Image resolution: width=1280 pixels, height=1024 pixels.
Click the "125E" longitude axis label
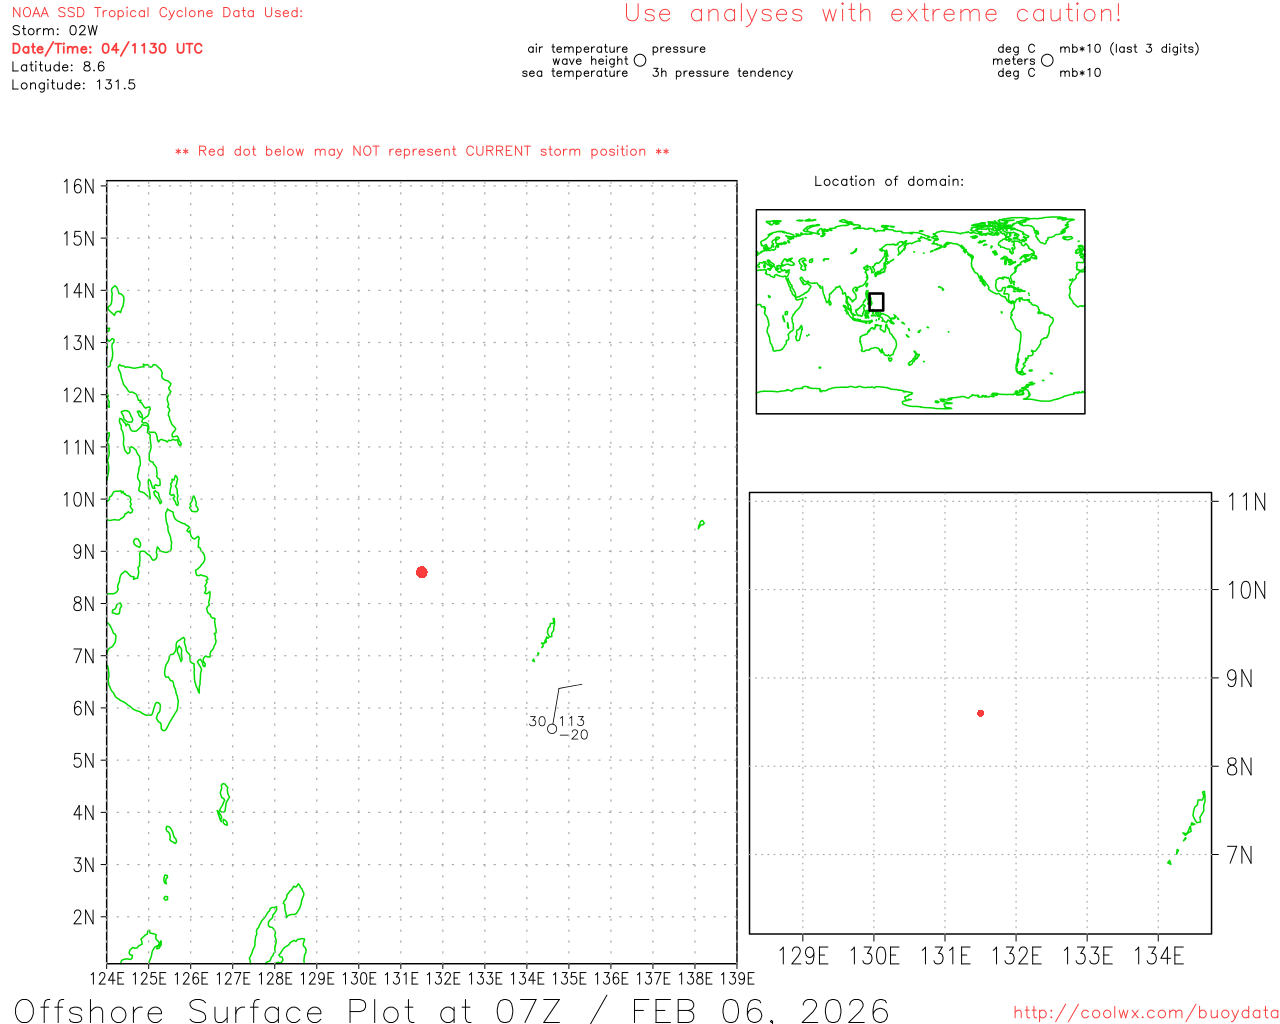tap(149, 978)
